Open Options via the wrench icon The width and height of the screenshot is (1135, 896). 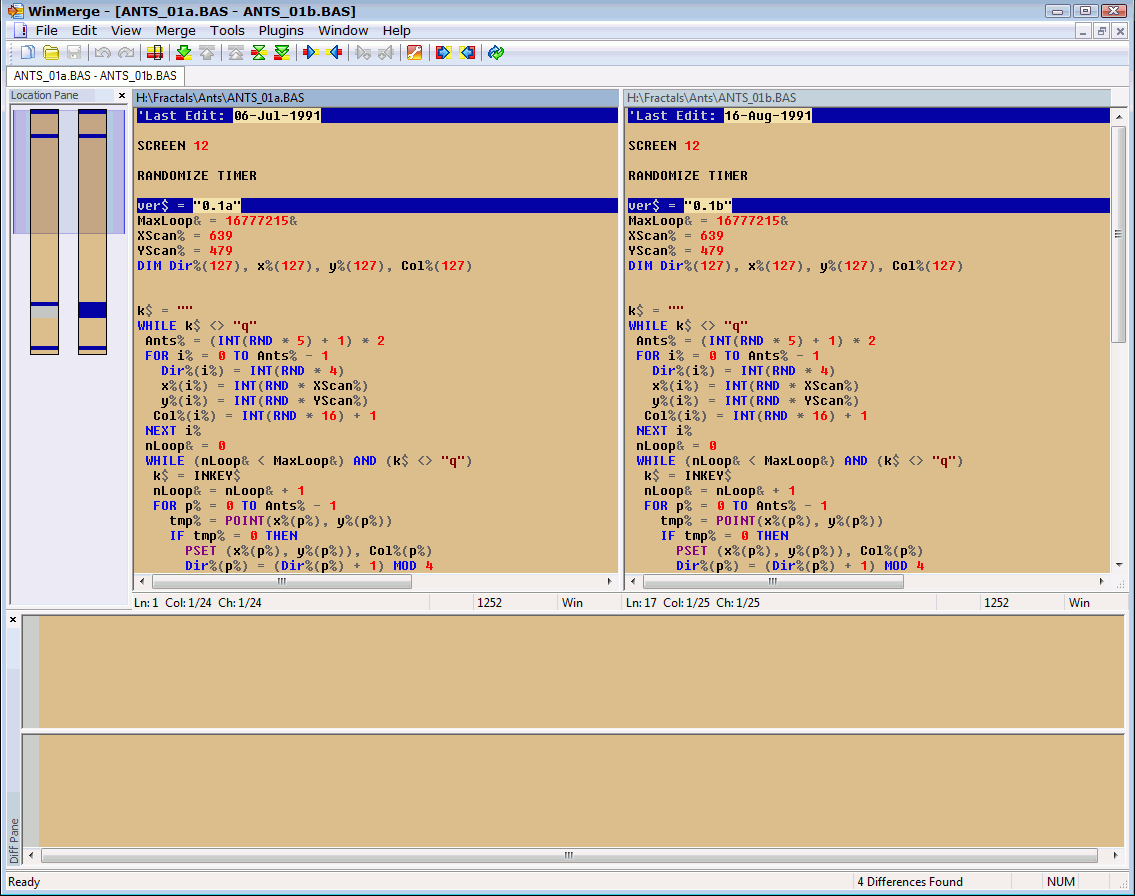click(414, 52)
